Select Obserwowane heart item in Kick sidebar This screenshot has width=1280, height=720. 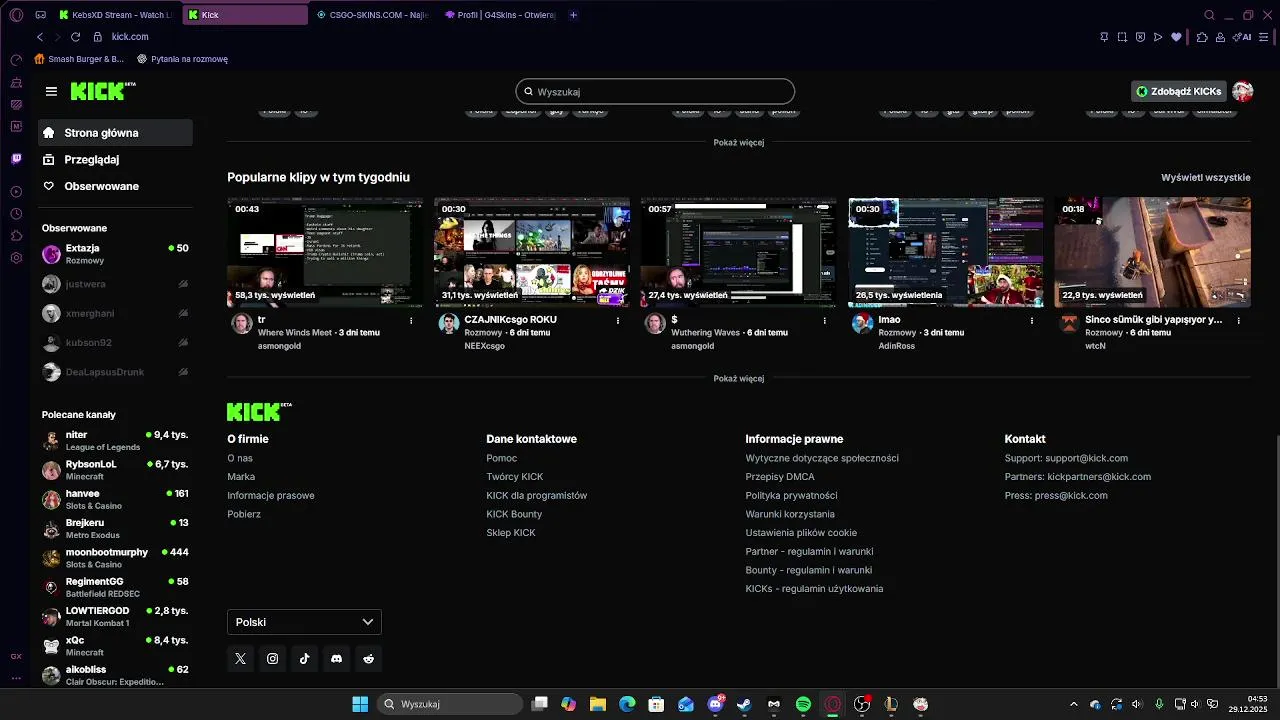coord(116,186)
